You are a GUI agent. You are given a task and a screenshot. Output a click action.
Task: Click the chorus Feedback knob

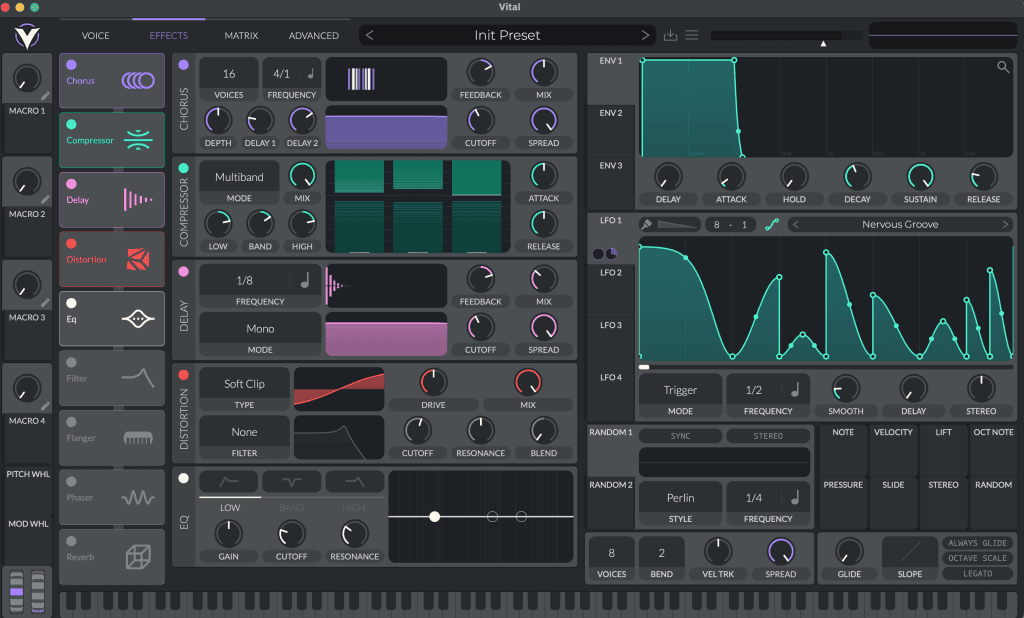(x=481, y=73)
